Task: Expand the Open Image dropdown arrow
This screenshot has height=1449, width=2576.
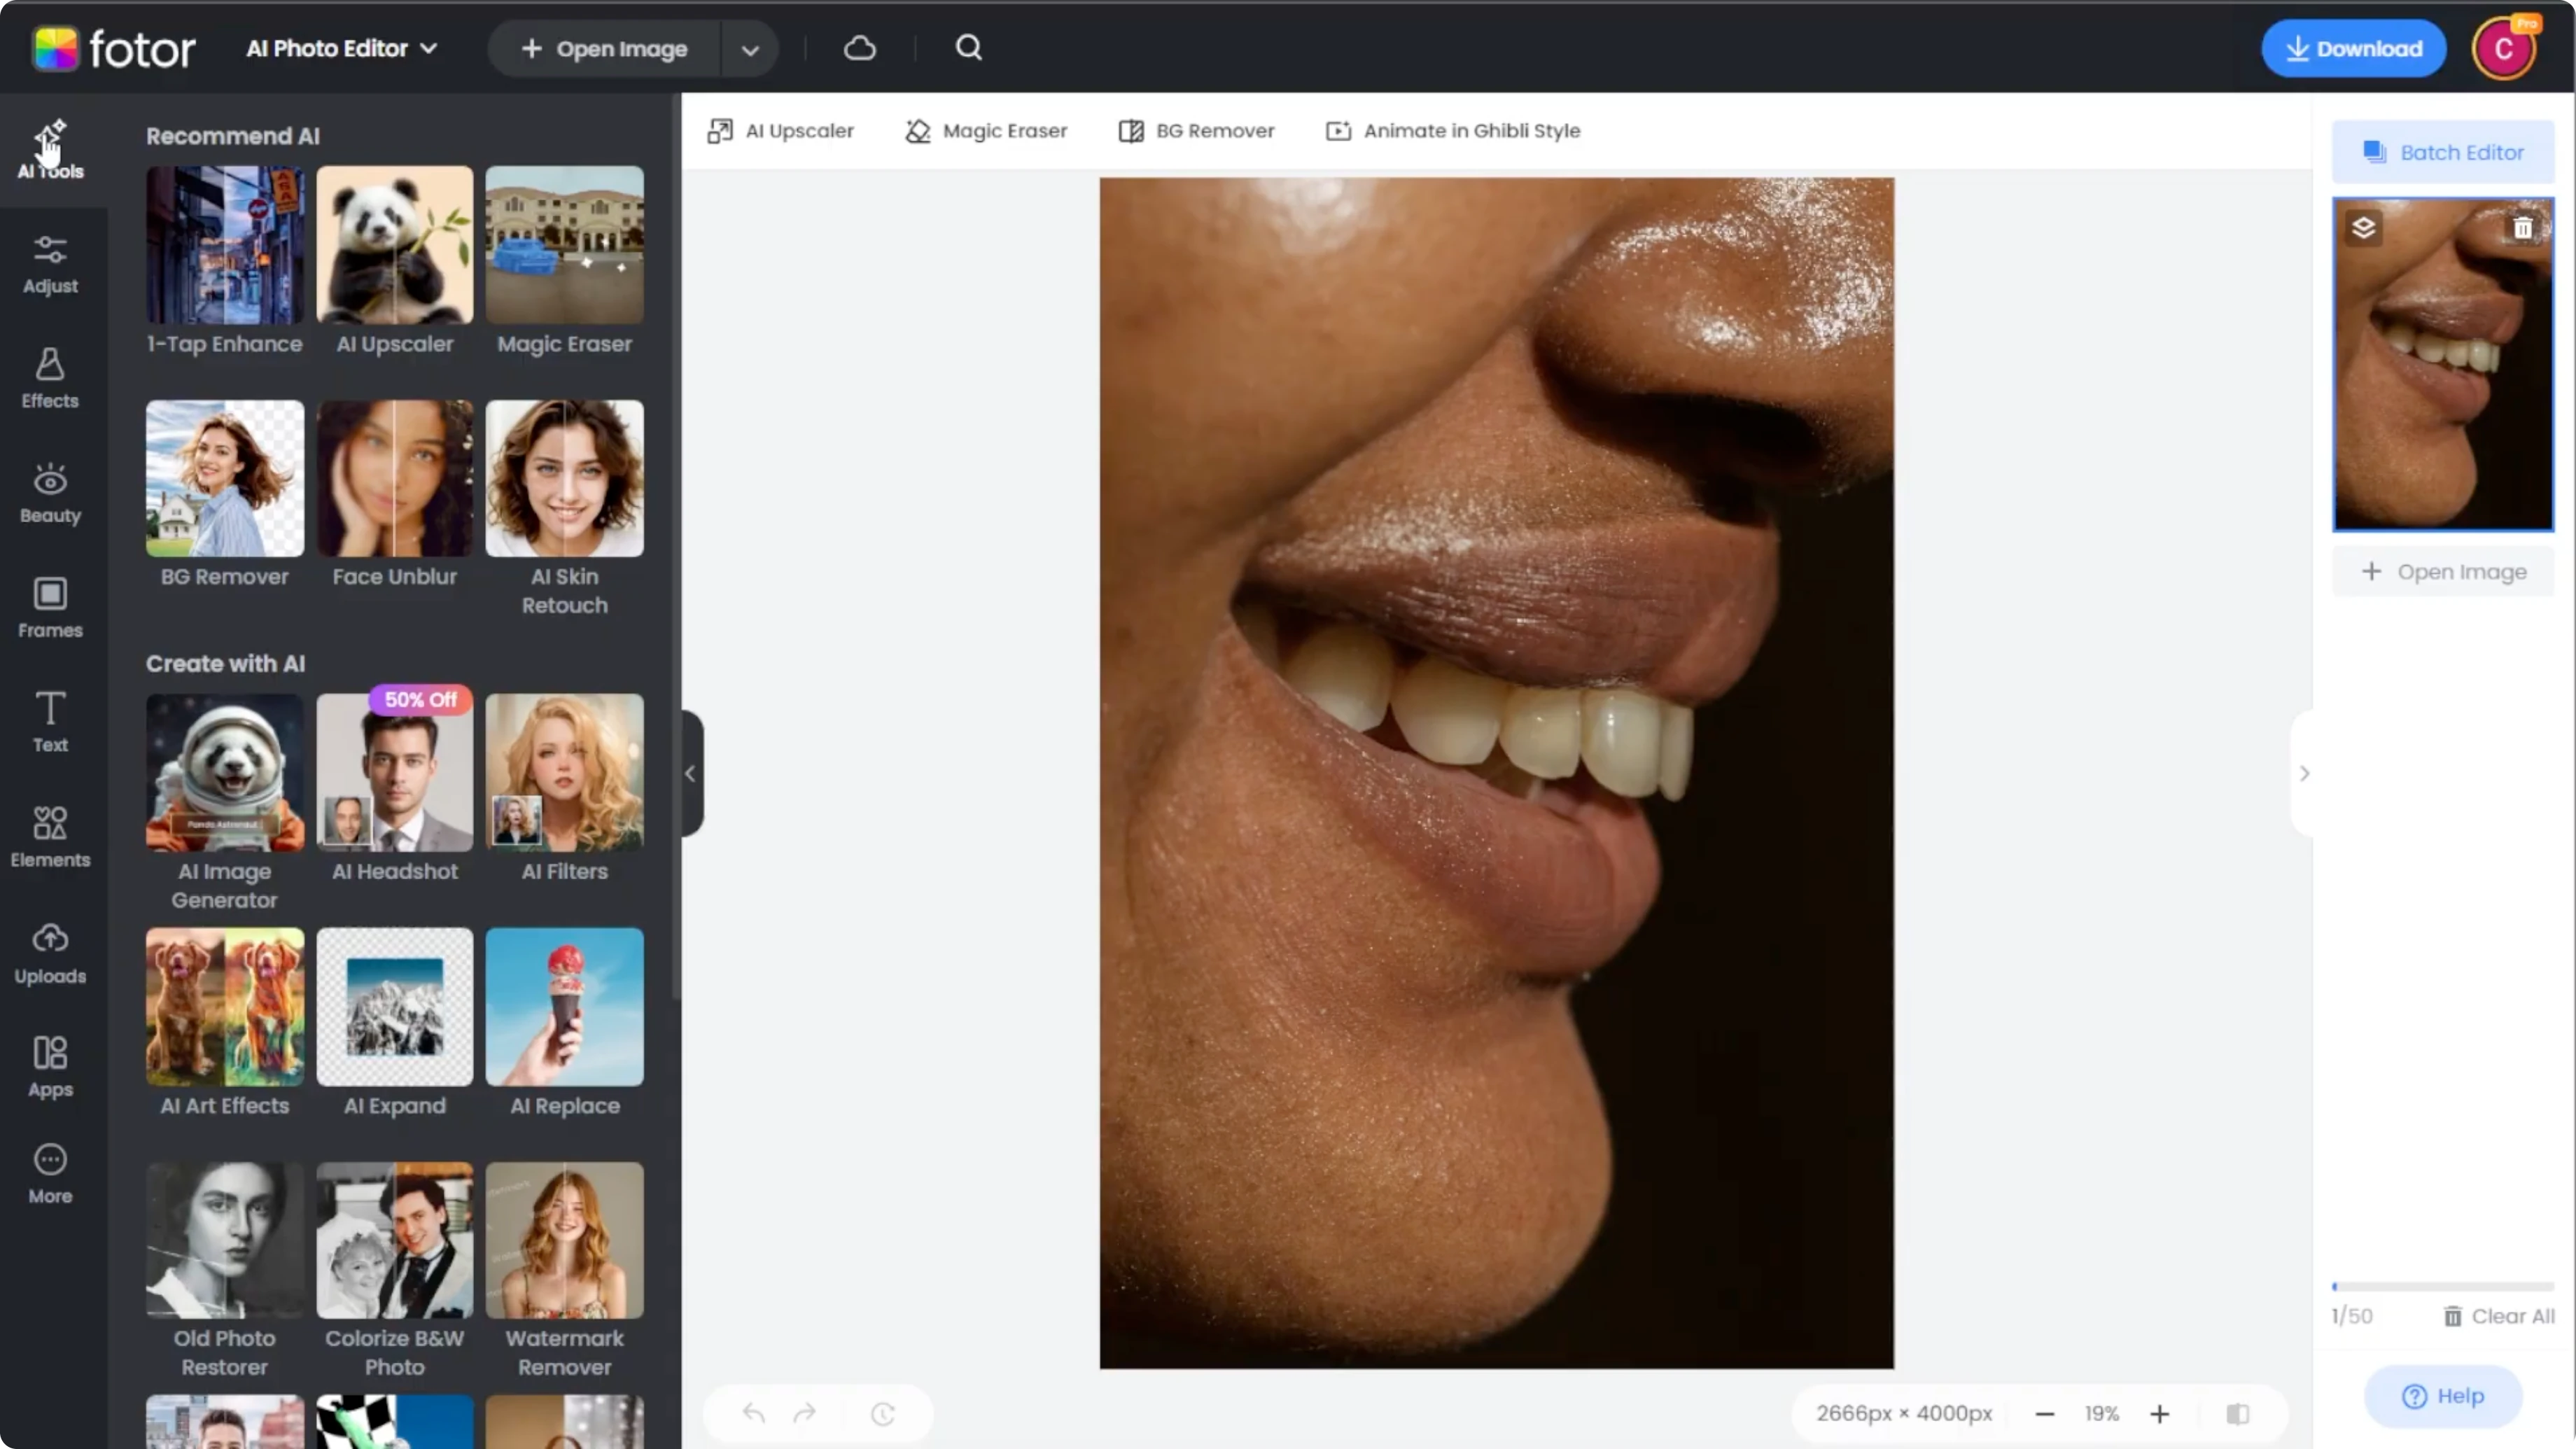Action: (750, 48)
